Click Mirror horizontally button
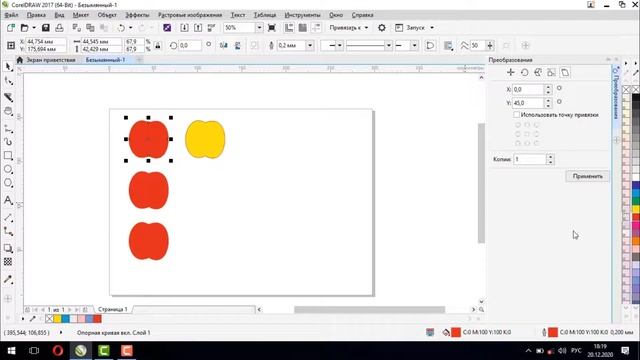 224,45
